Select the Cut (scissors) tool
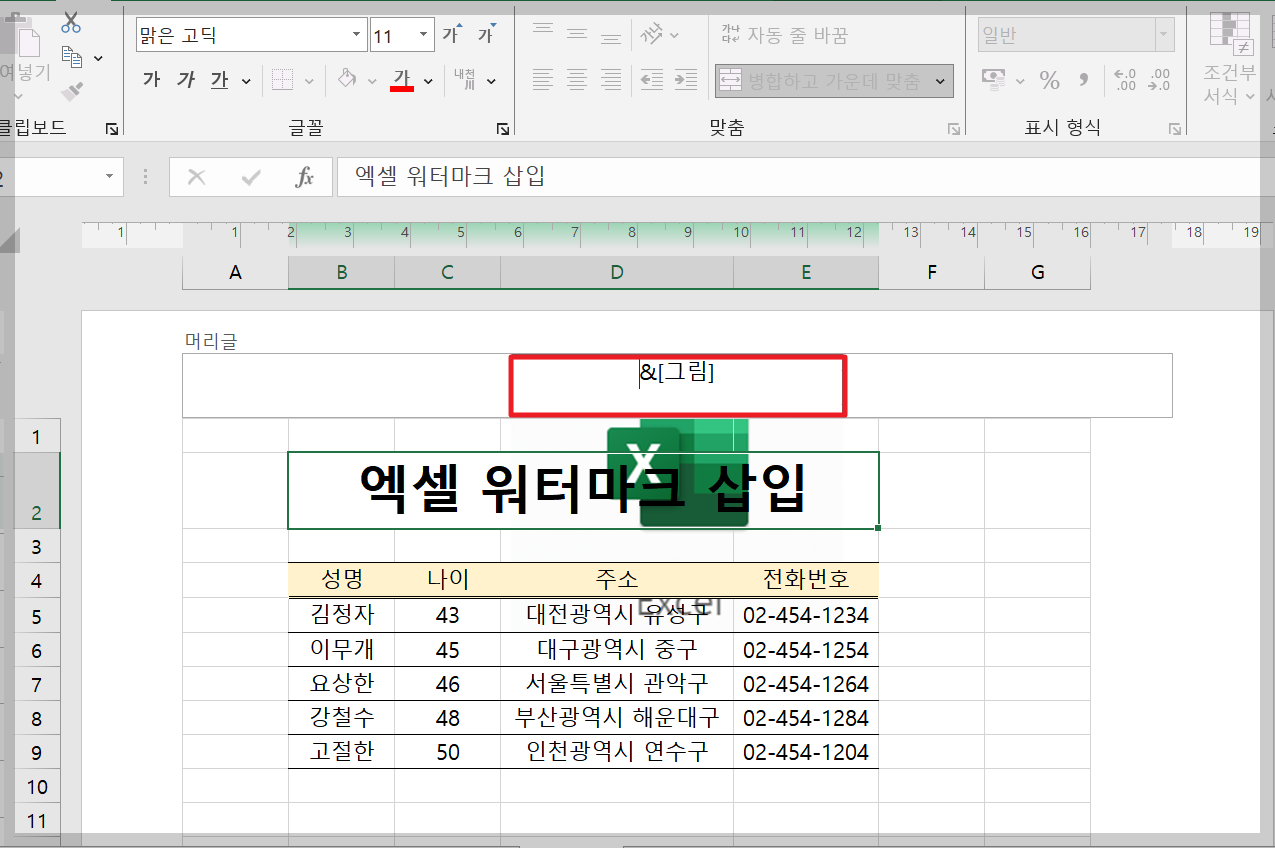 (x=70, y=20)
